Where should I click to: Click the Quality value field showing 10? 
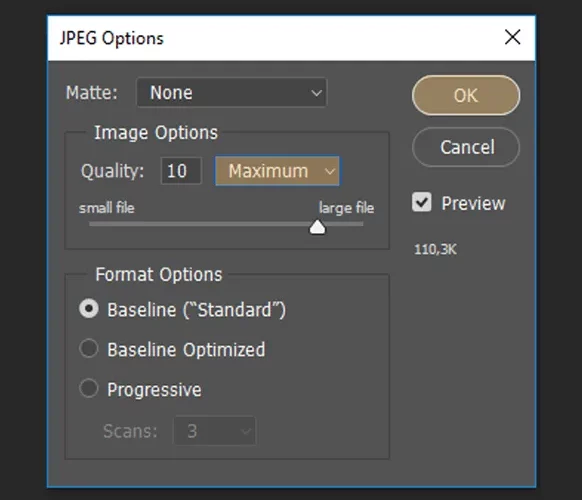tap(181, 171)
